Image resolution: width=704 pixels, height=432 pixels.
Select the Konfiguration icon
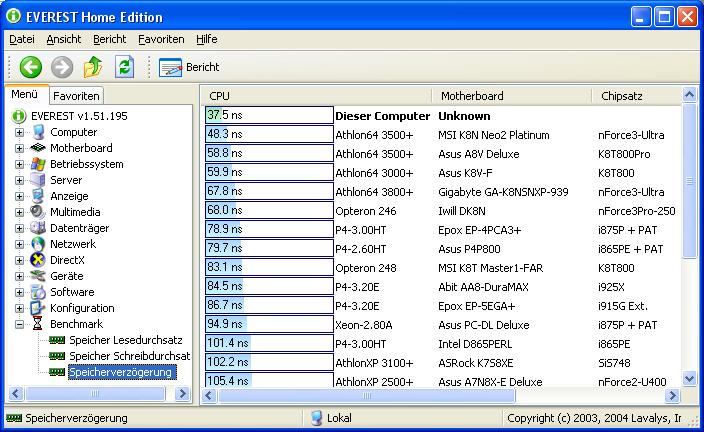(38, 308)
